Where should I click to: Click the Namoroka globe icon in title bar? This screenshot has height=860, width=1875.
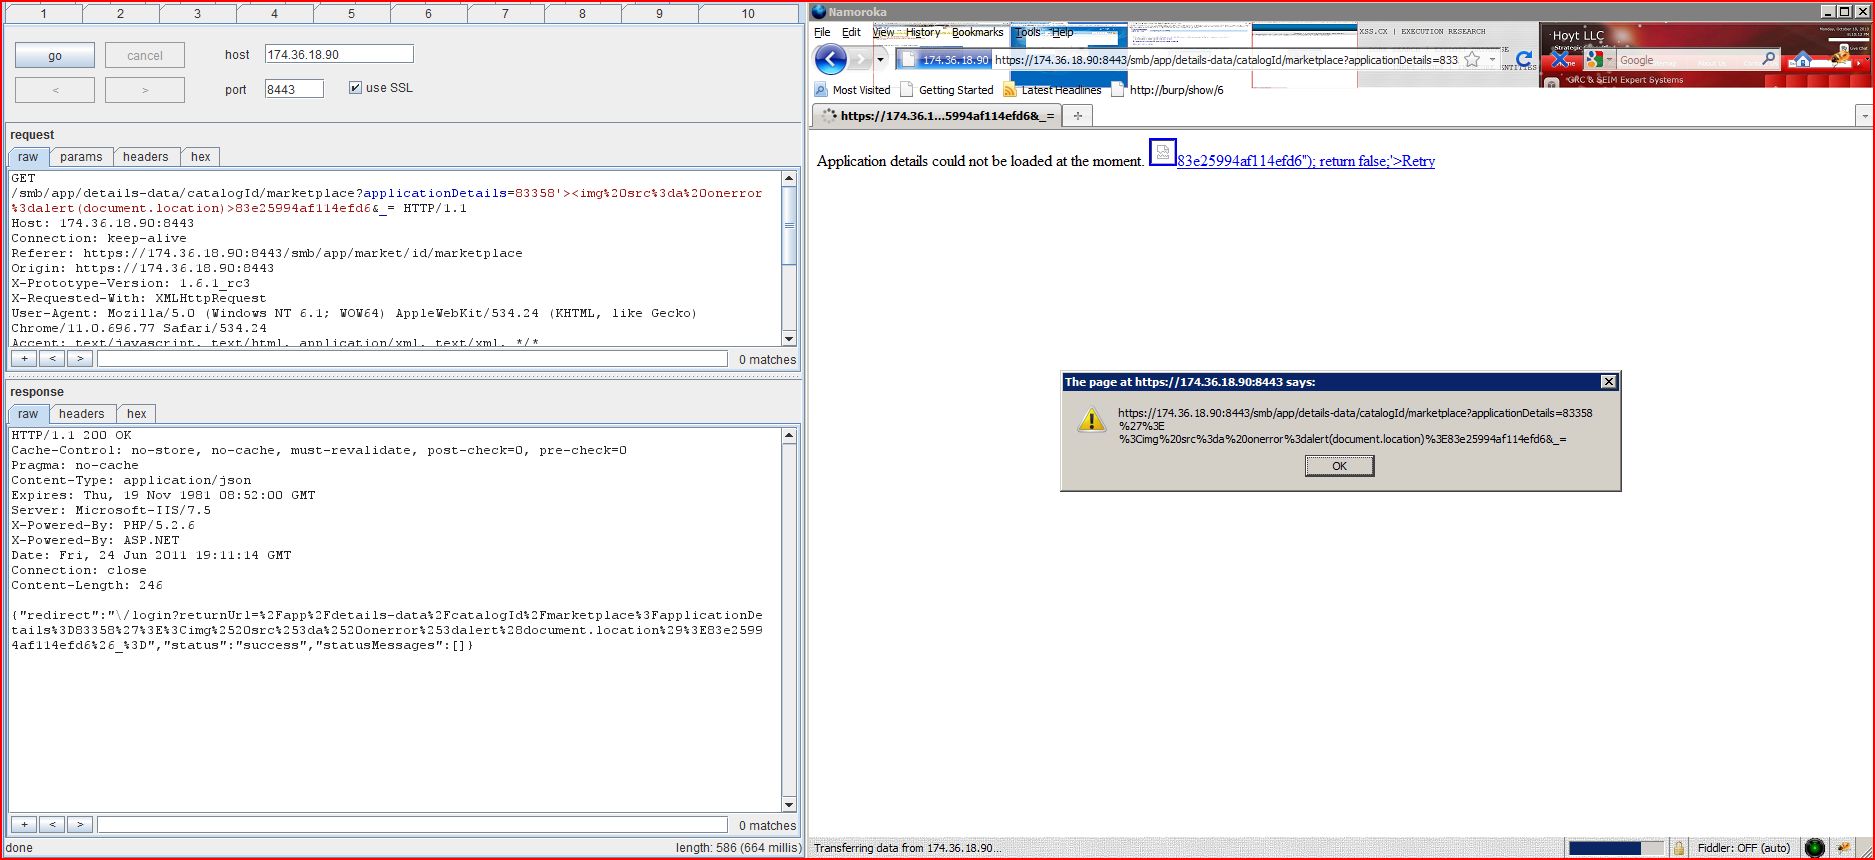pos(819,12)
